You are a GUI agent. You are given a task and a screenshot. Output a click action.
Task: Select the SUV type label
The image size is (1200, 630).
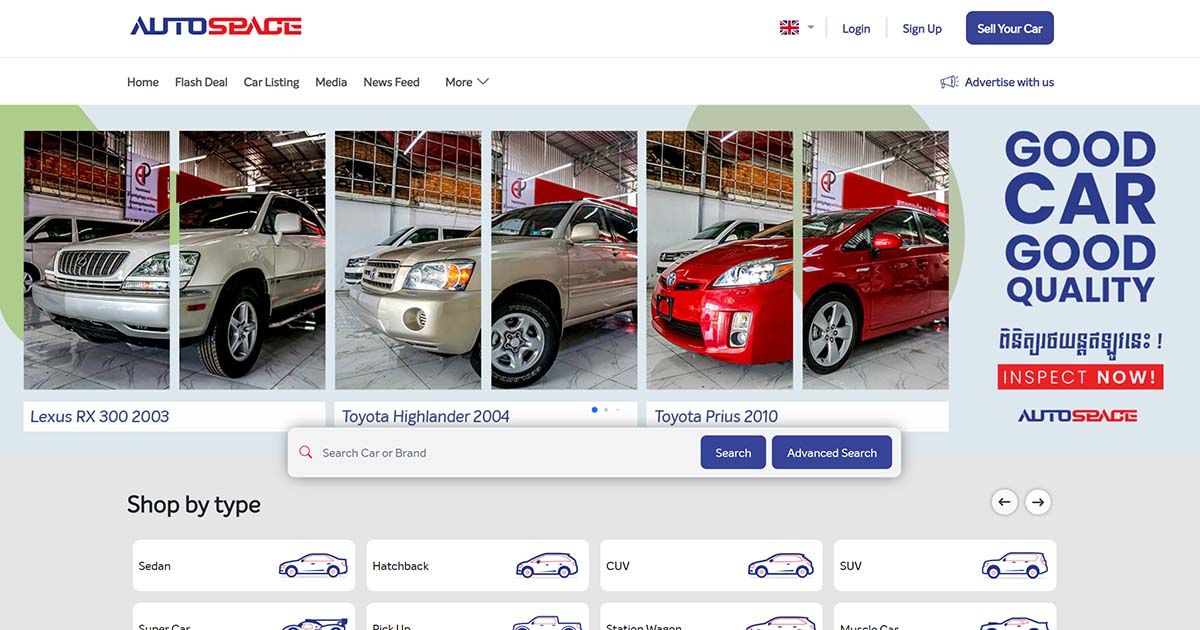[851, 566]
